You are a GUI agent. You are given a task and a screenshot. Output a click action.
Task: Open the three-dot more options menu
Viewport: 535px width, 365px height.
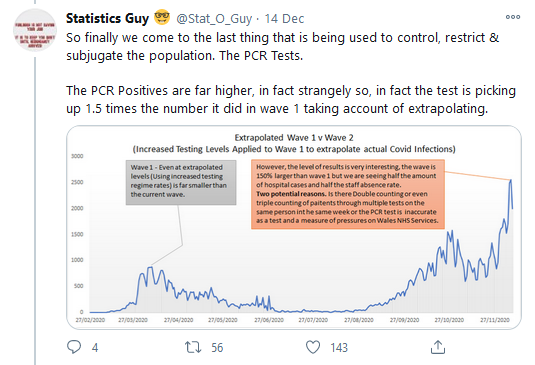click(513, 17)
